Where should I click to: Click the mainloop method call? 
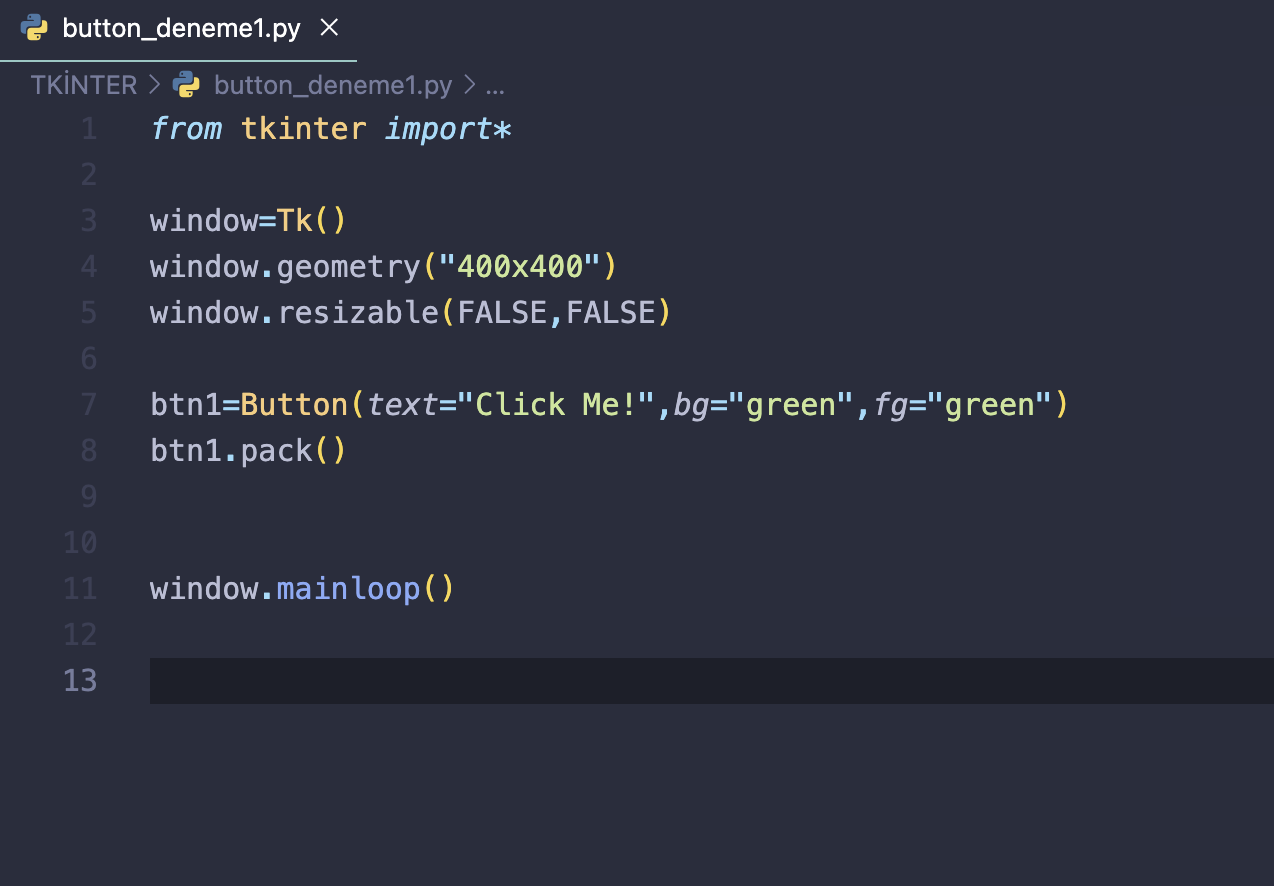coord(348,589)
